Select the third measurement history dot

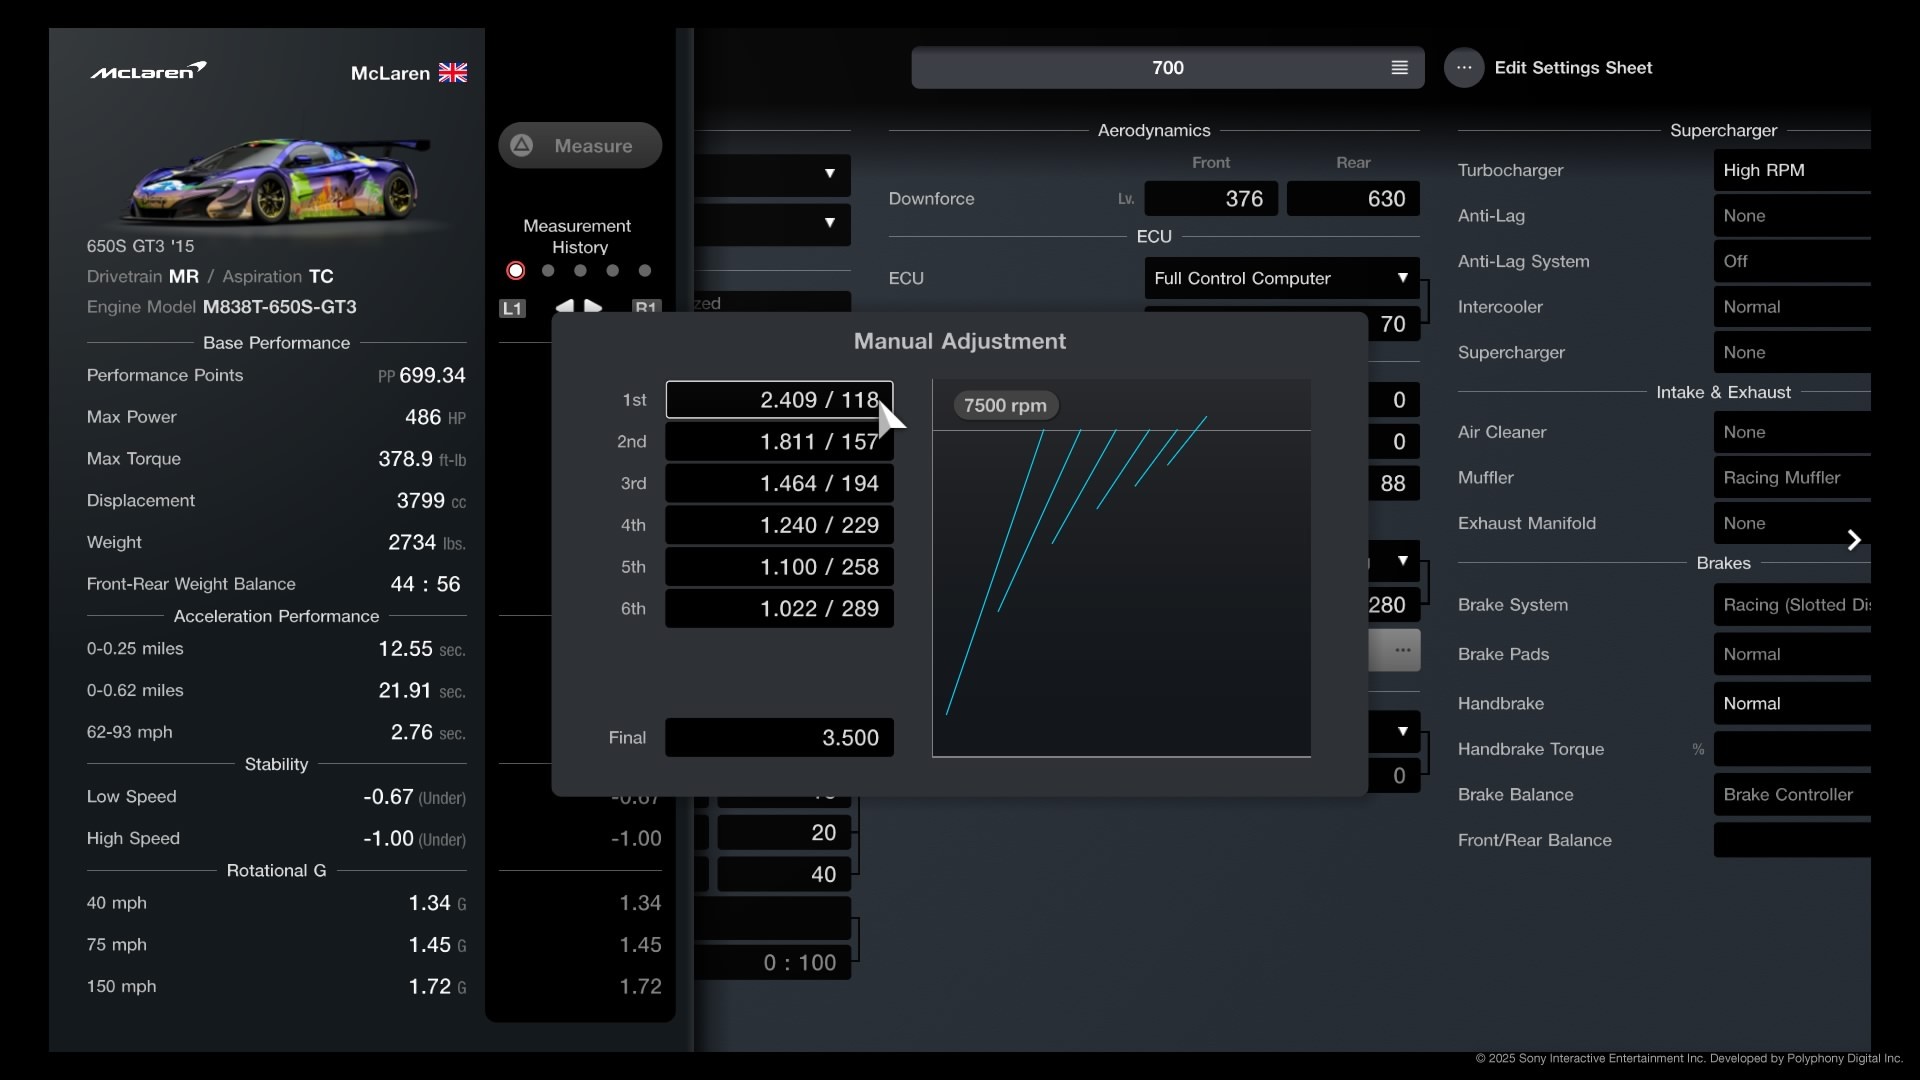point(580,271)
